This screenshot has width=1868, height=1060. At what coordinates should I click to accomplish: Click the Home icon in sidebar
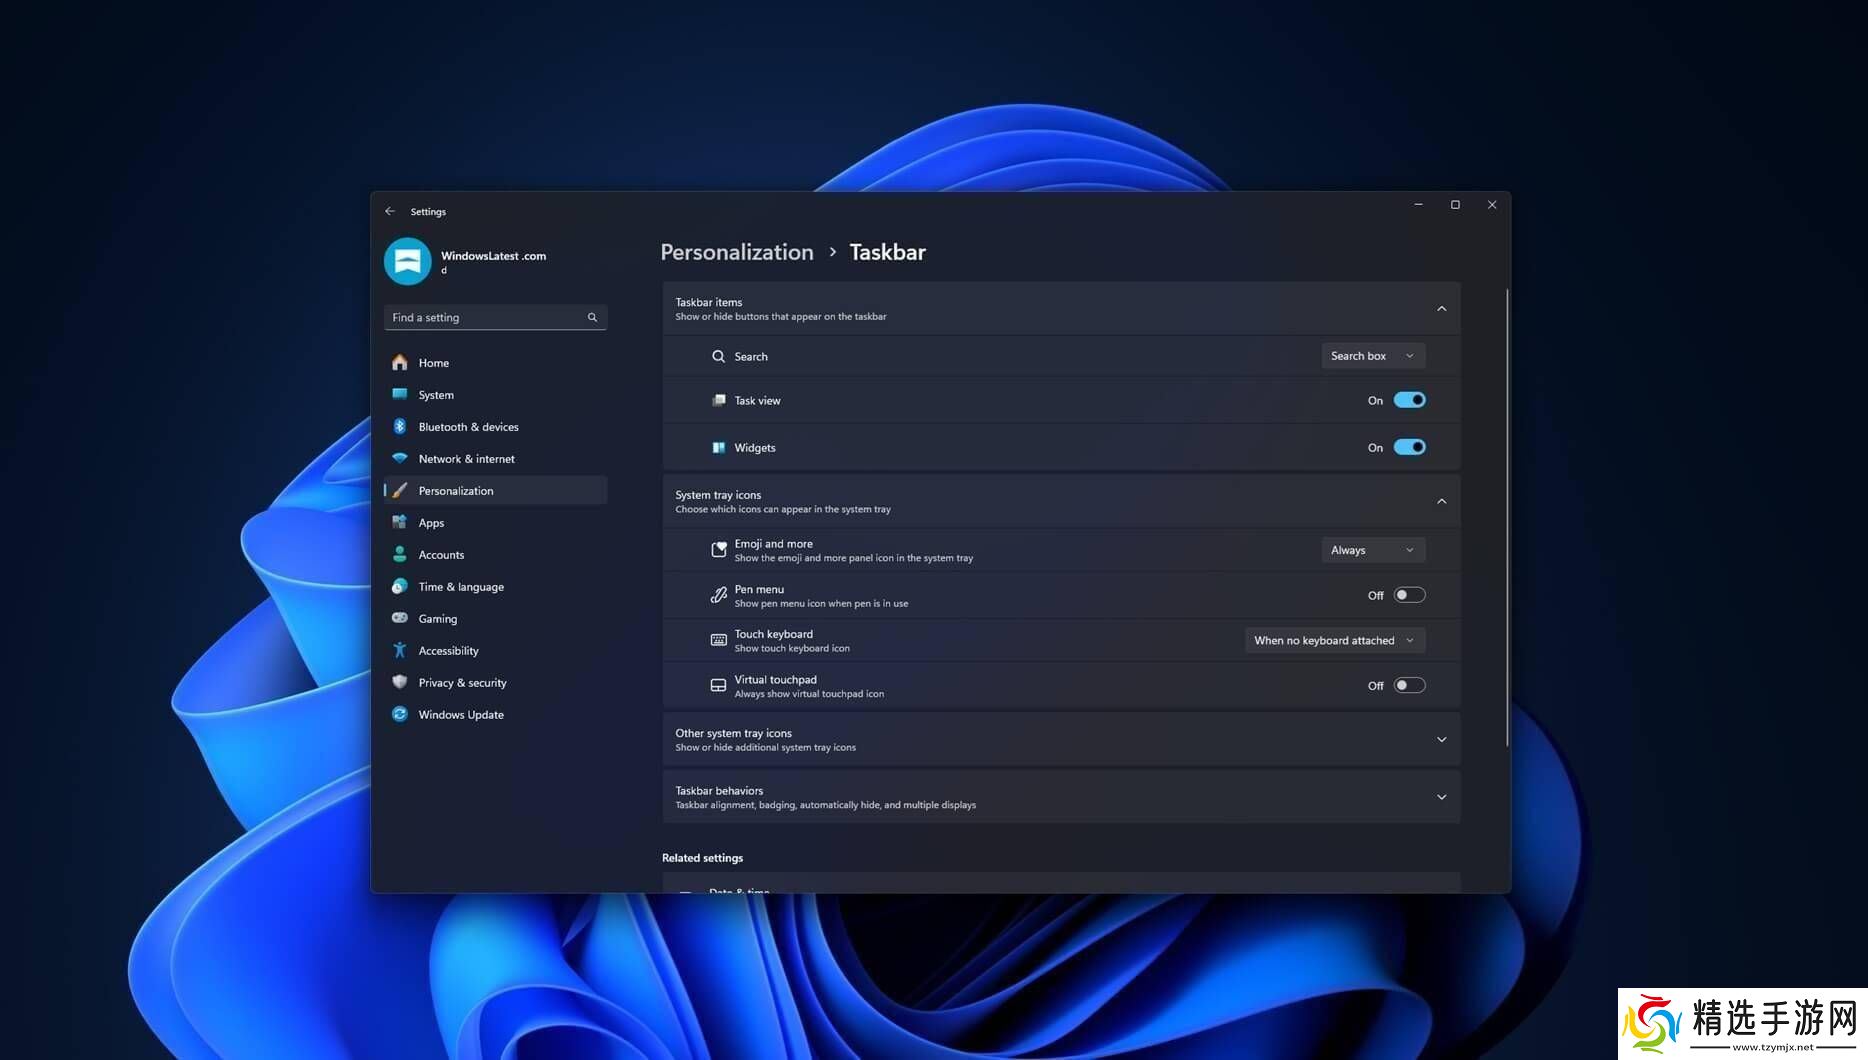point(400,363)
